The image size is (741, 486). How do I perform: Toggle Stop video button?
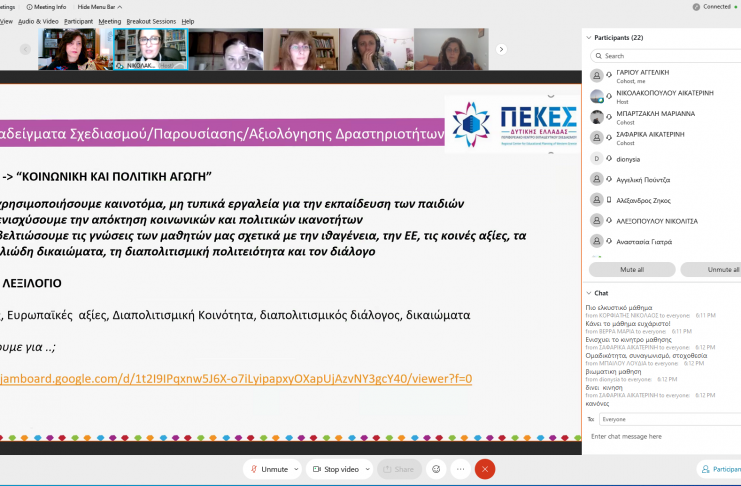click(334, 469)
